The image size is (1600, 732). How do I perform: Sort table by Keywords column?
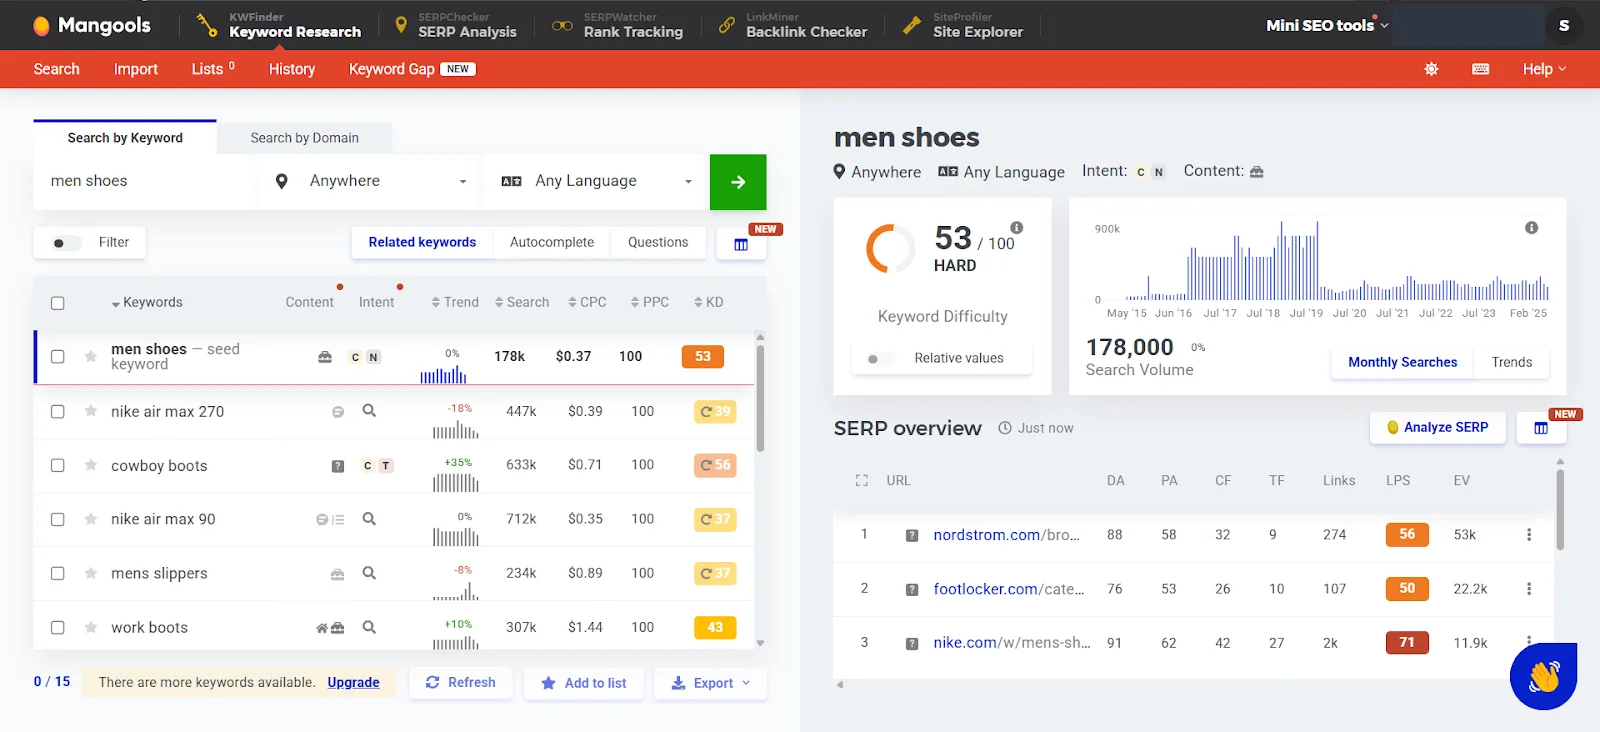[146, 302]
